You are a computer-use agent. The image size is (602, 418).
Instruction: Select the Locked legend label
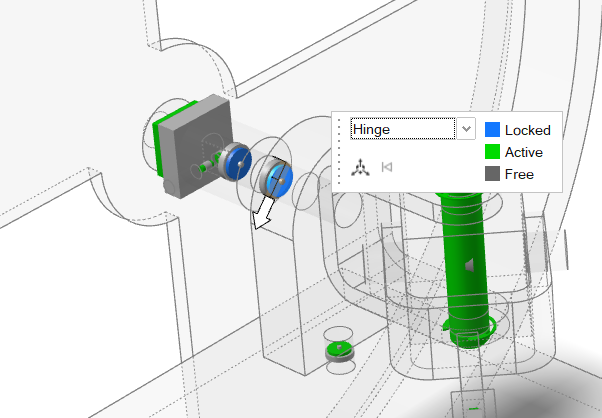pos(527,130)
